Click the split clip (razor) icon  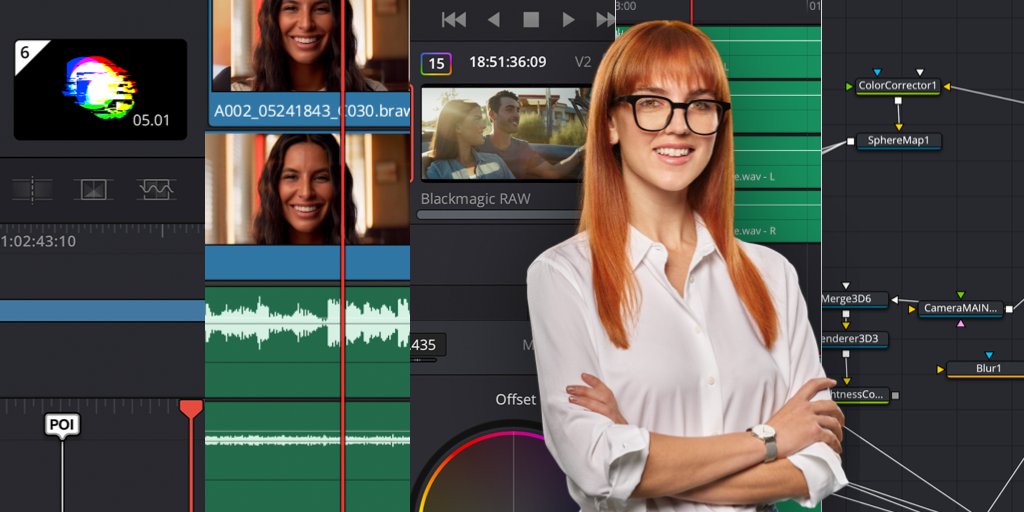tap(32, 189)
